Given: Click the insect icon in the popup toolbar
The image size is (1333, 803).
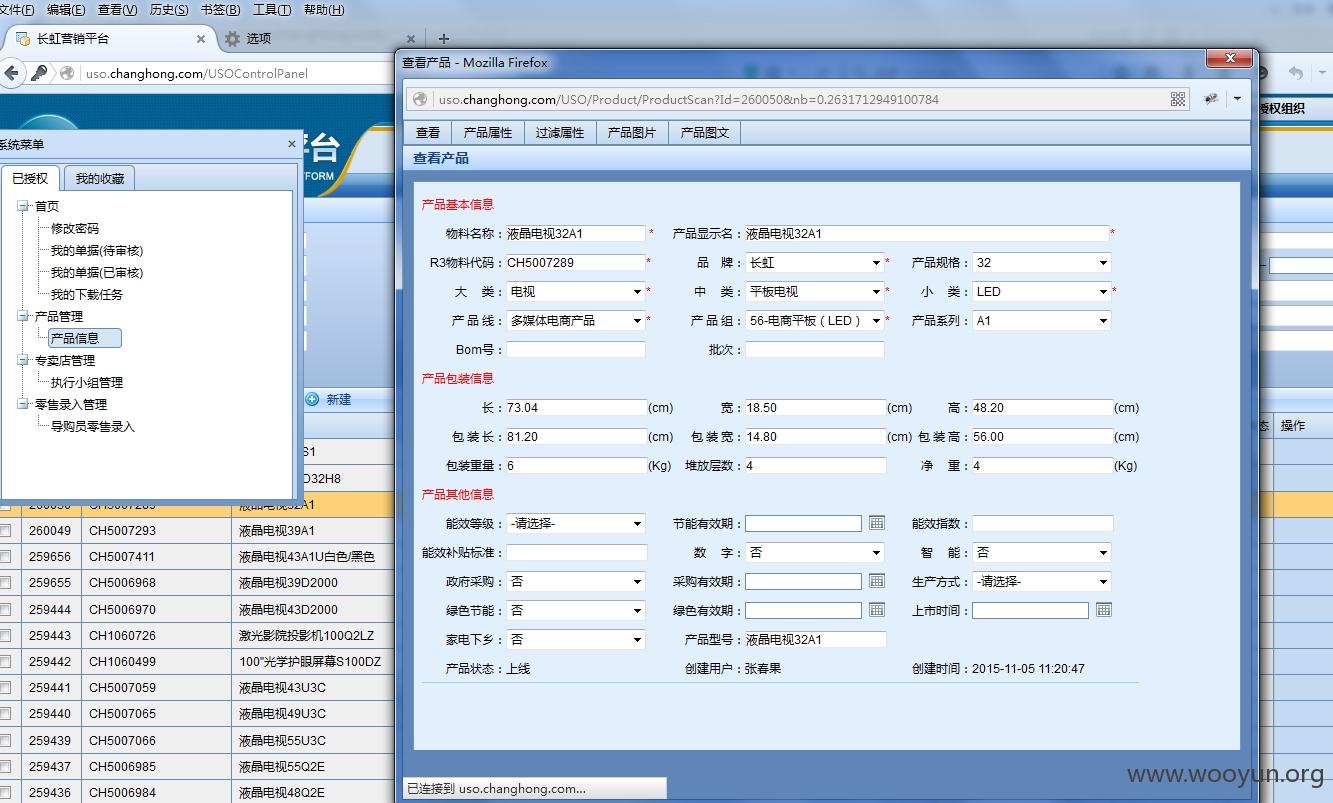Looking at the screenshot, I should [x=1211, y=99].
